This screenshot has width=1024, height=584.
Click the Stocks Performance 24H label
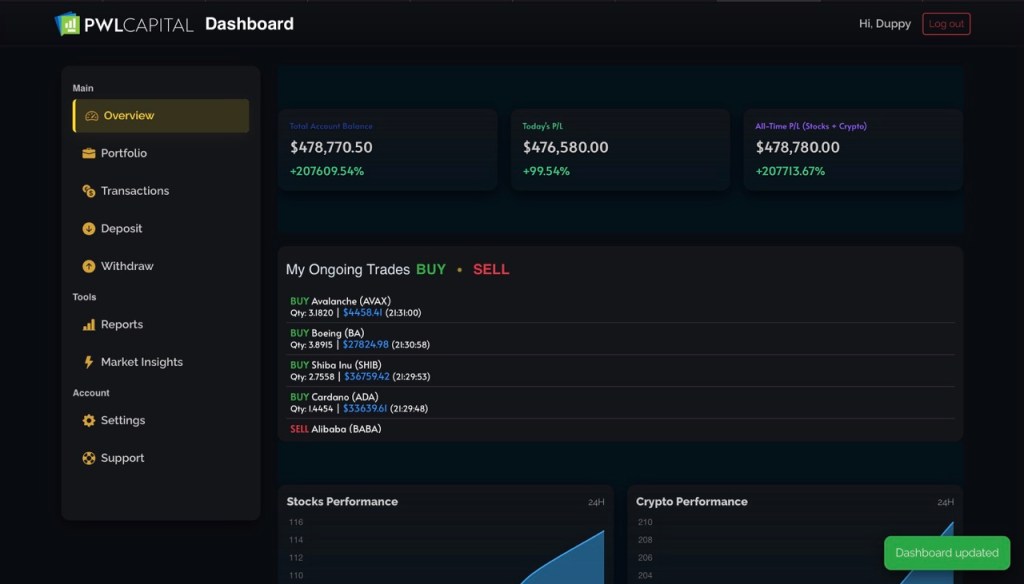tap(596, 502)
